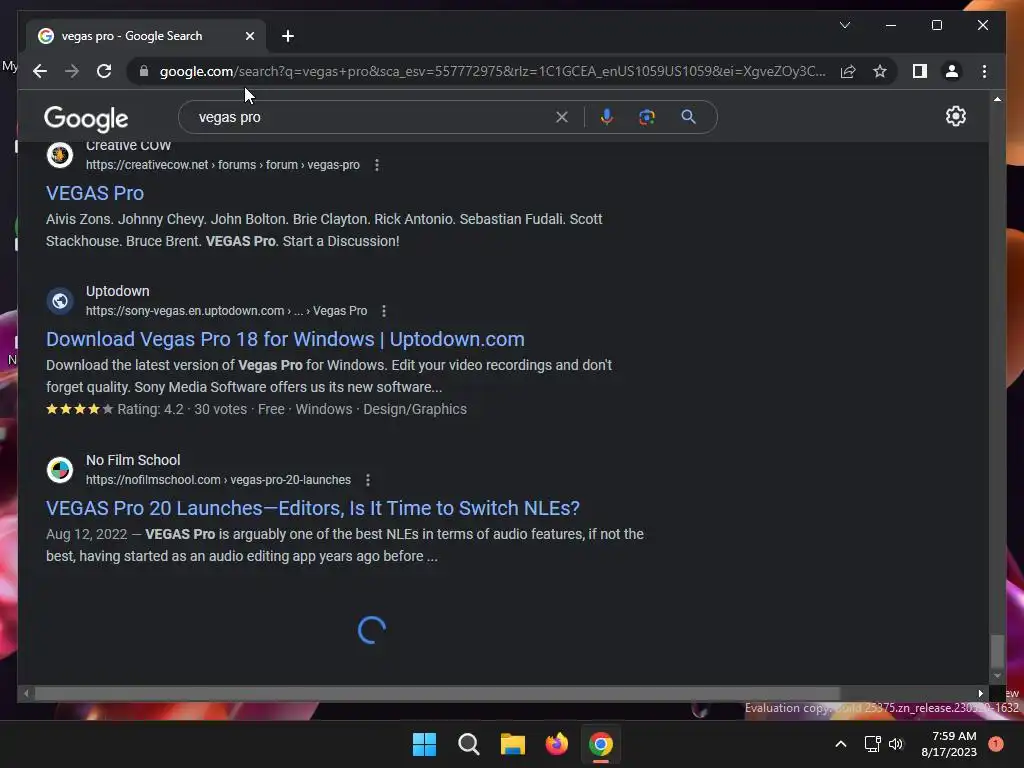1024x768 pixels.
Task: Click the vertical scrollbar down arrow
Action: [997, 676]
